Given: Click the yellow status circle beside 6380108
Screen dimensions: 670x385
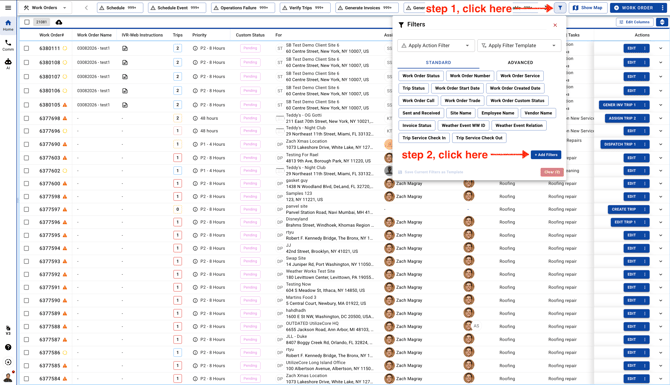Looking at the screenshot, I should [x=65, y=62].
